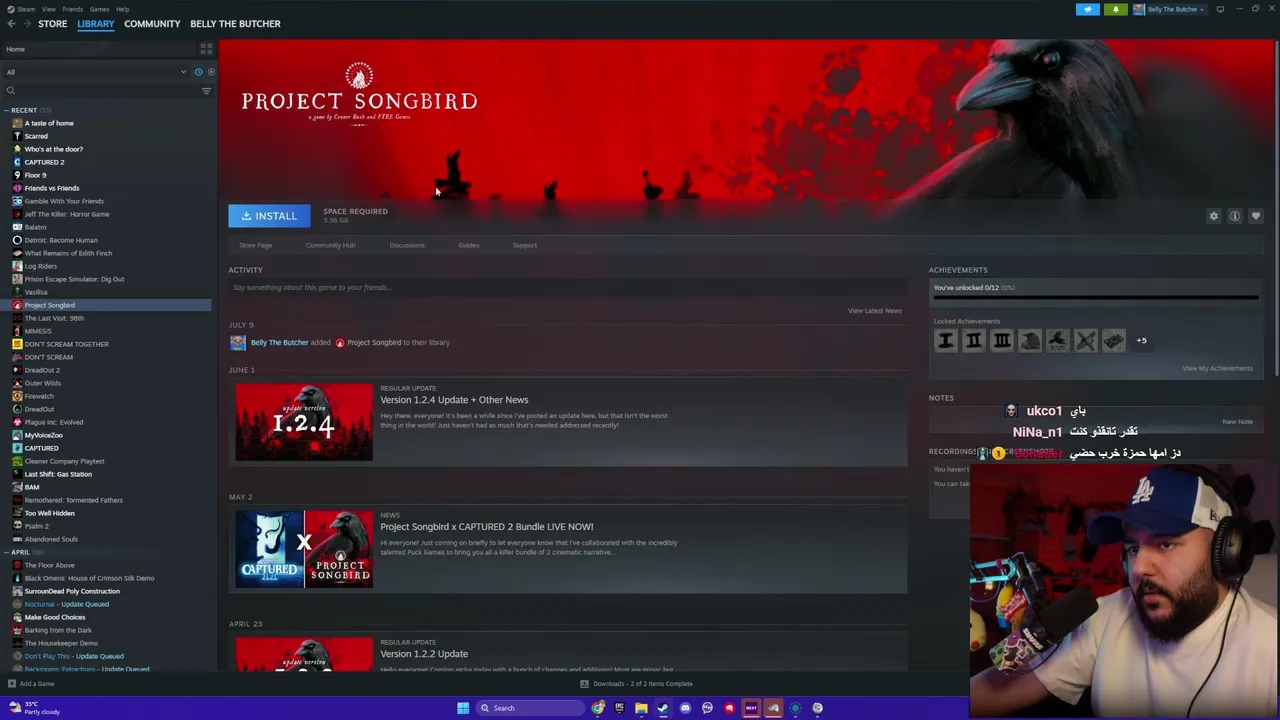Select Outer Wilds in the library list
Image resolution: width=1280 pixels, height=720 pixels.
click(x=43, y=383)
